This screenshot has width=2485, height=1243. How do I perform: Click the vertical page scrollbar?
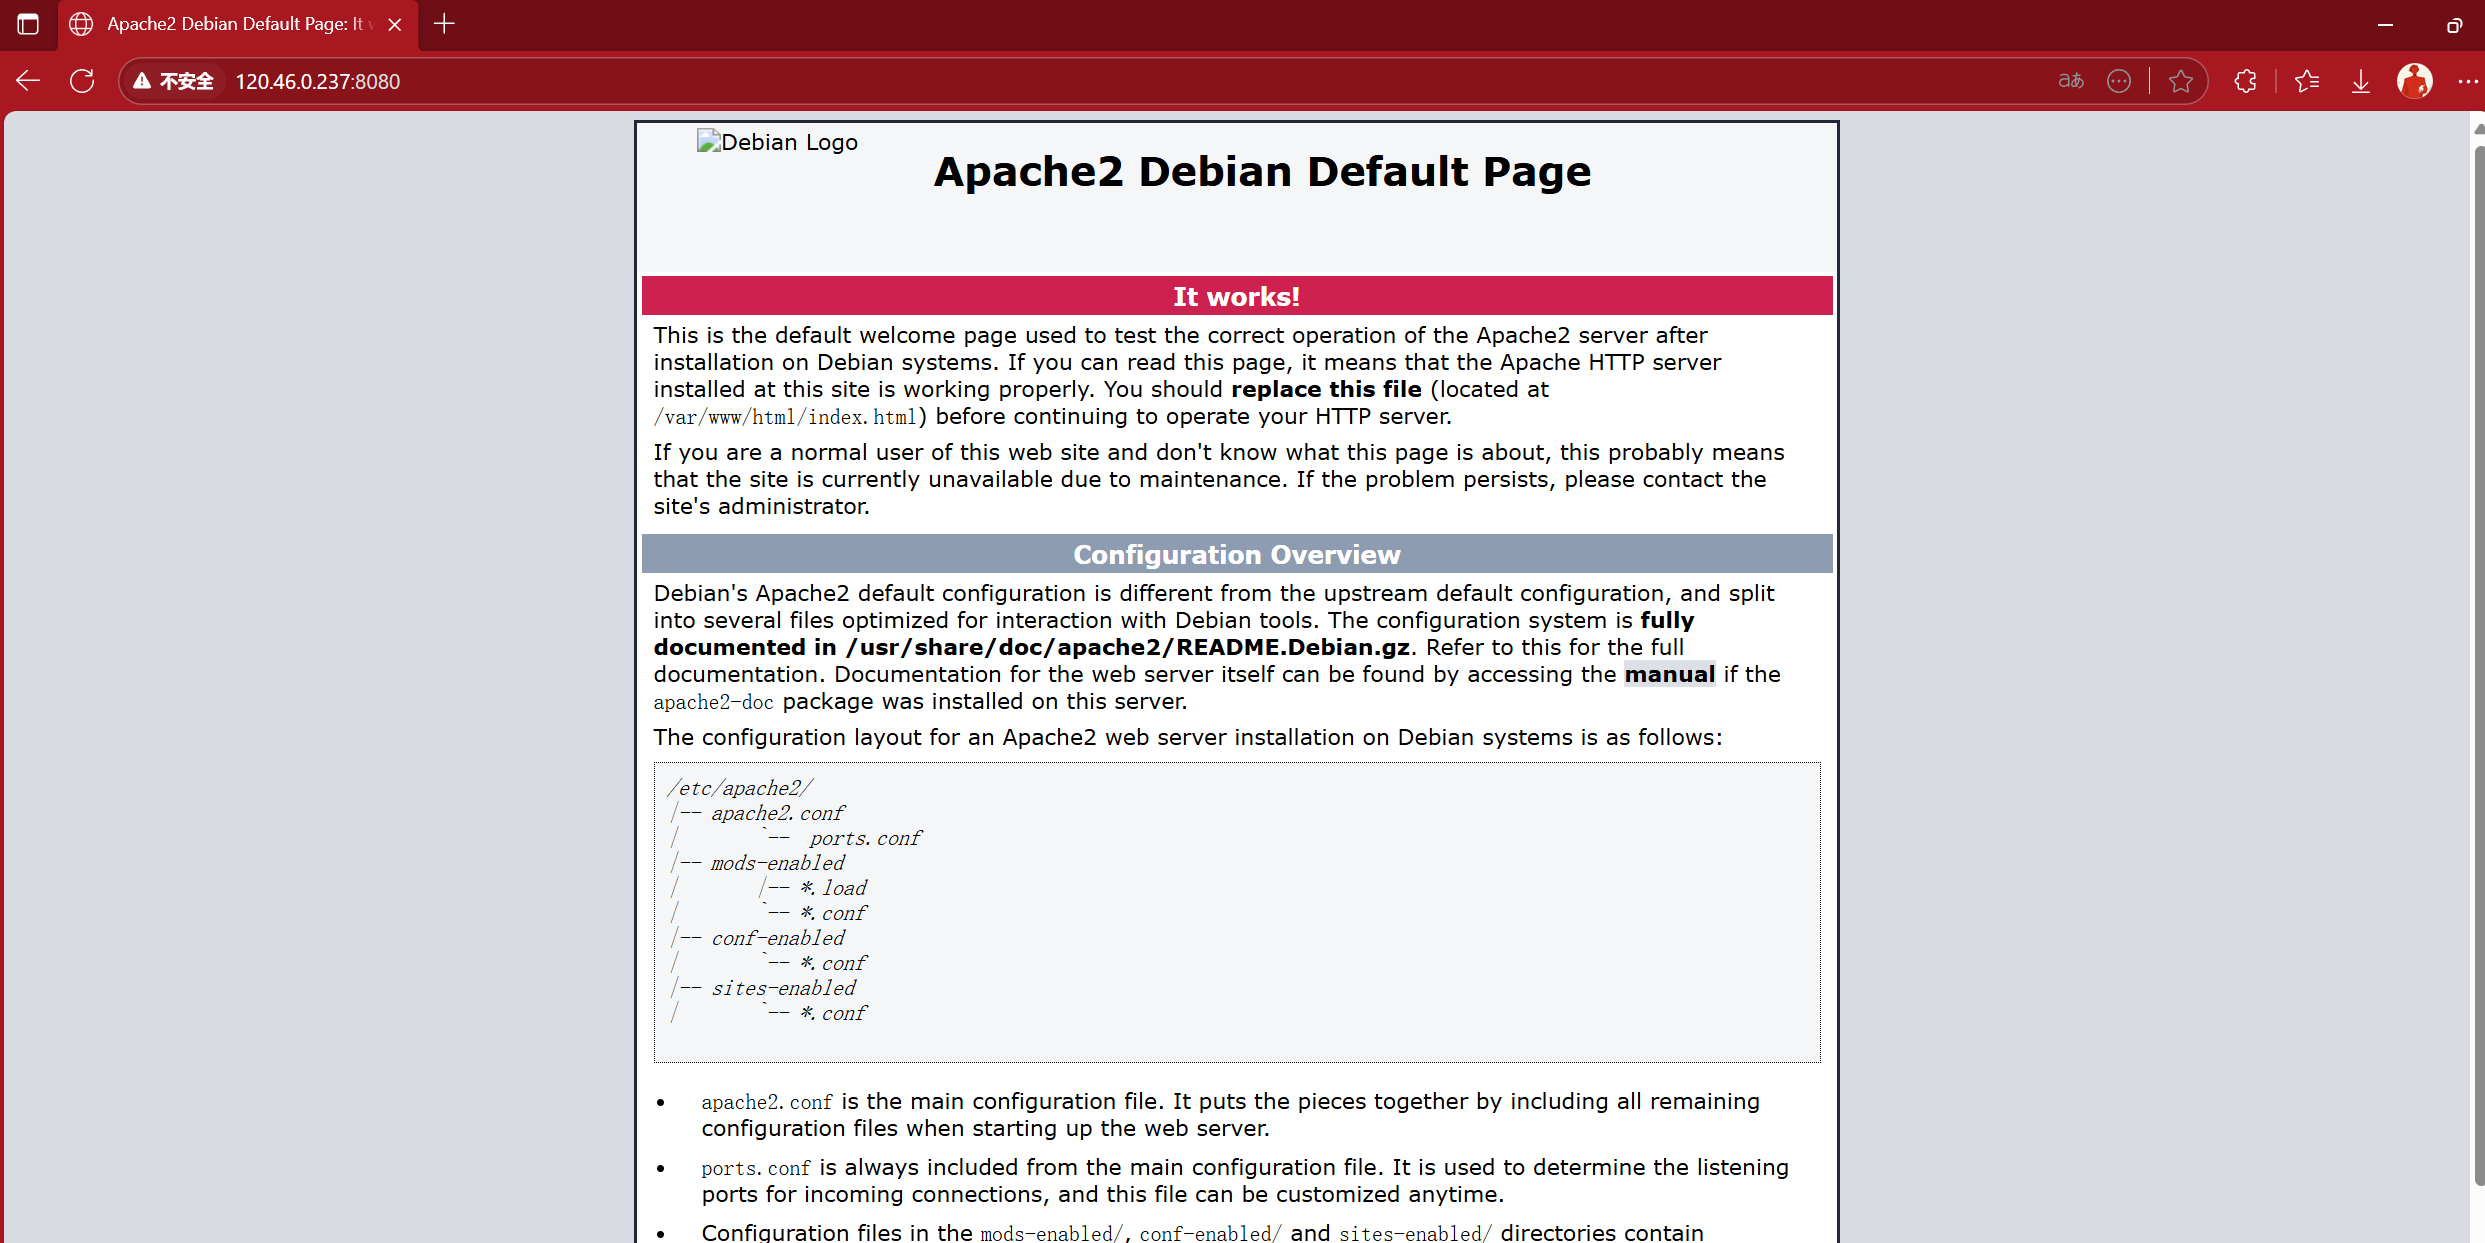(x=2478, y=660)
